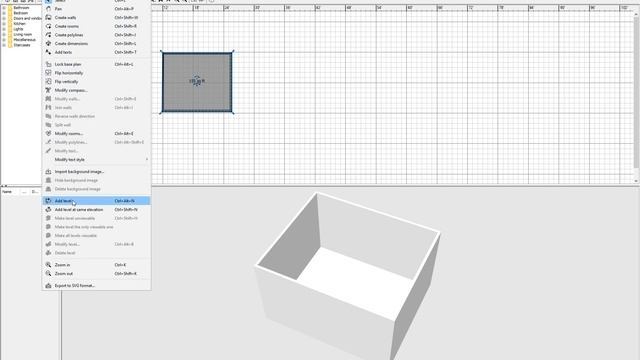640x360 pixels.
Task: Select the Create dimensions icon
Action: point(48,43)
